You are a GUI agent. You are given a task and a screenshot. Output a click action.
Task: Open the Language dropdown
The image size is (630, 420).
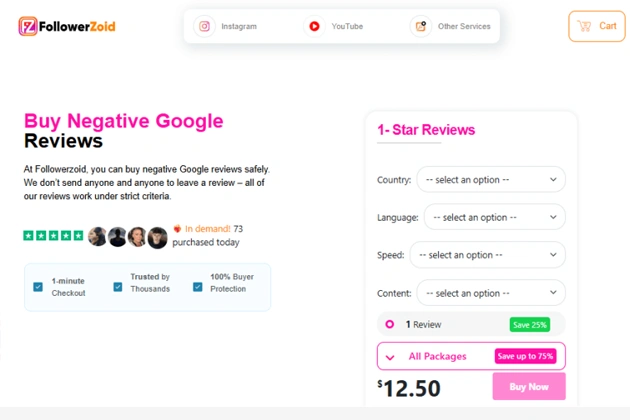coord(495,217)
